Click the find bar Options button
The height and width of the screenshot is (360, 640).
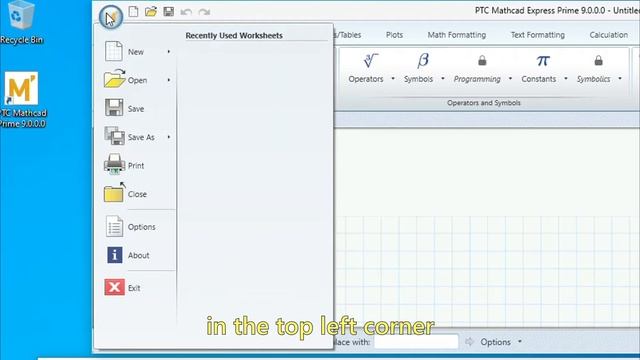click(495, 342)
